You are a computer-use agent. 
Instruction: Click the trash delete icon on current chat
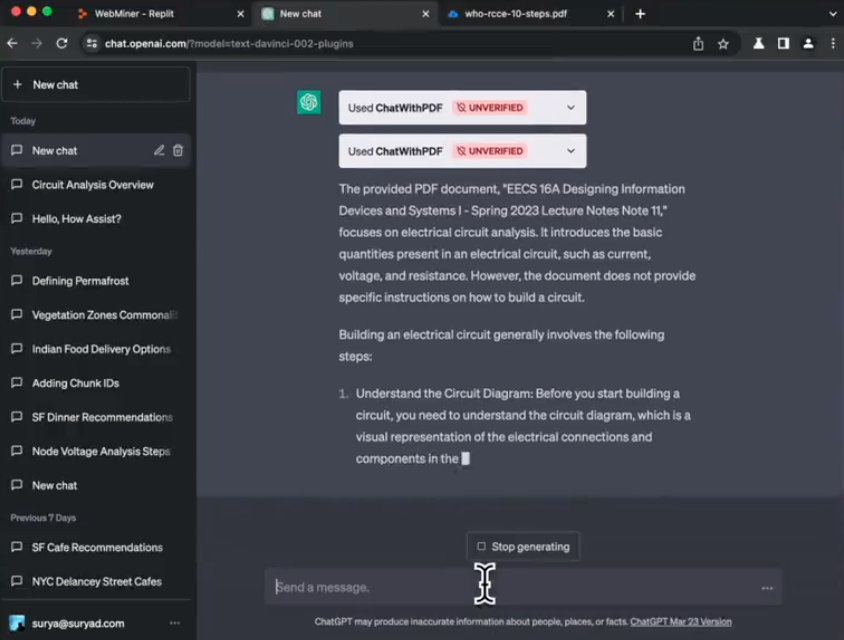(x=178, y=151)
